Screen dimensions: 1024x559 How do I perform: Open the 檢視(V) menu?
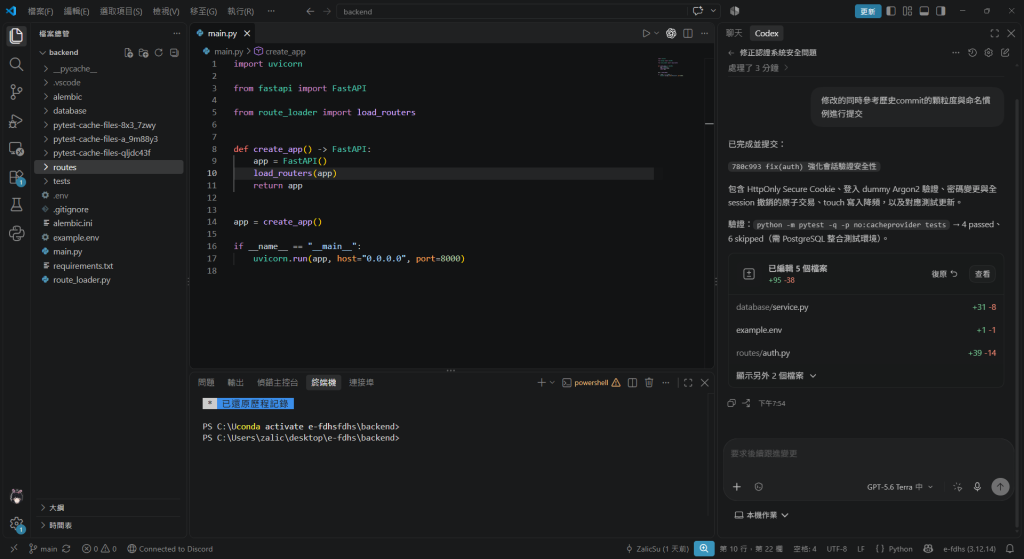click(166, 11)
